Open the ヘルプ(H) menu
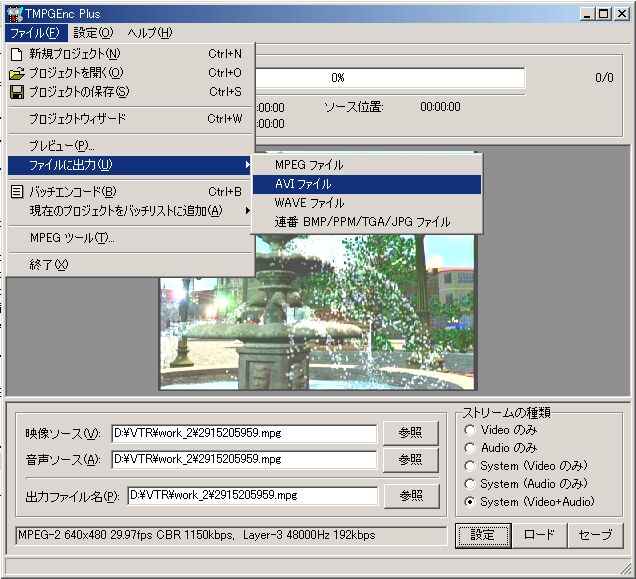 (150, 33)
